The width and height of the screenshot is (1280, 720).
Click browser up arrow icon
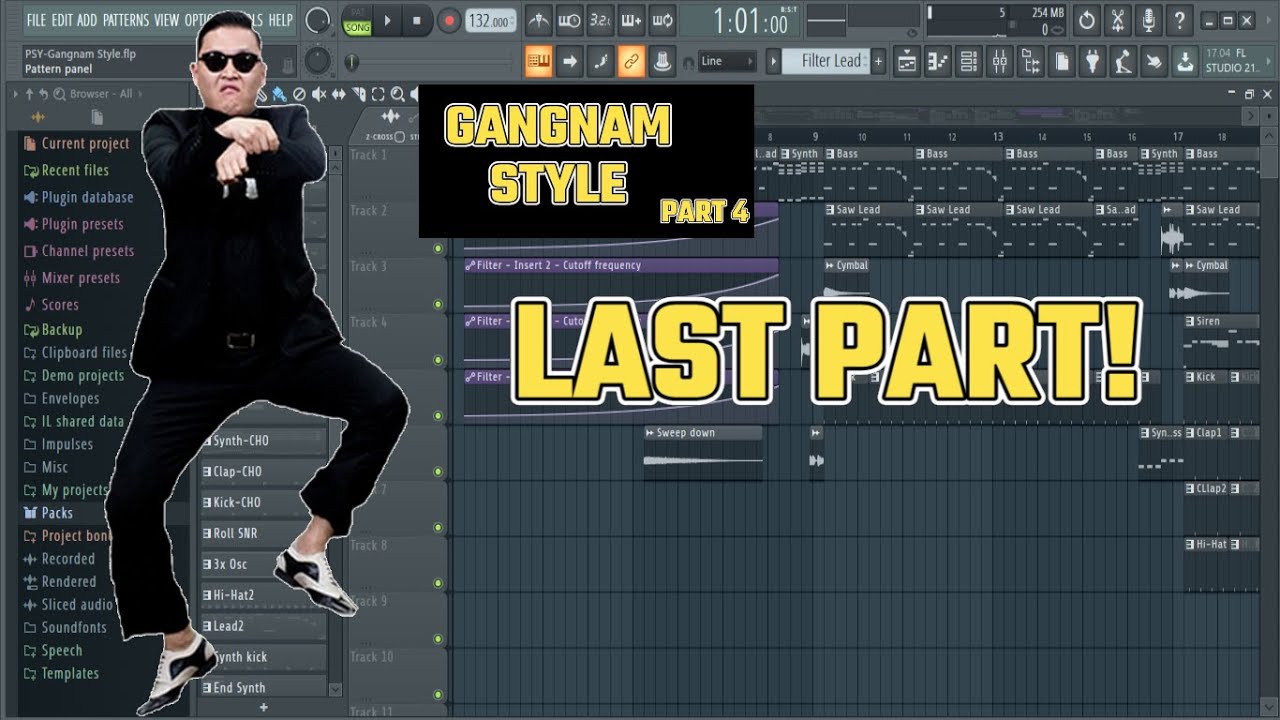pos(30,94)
